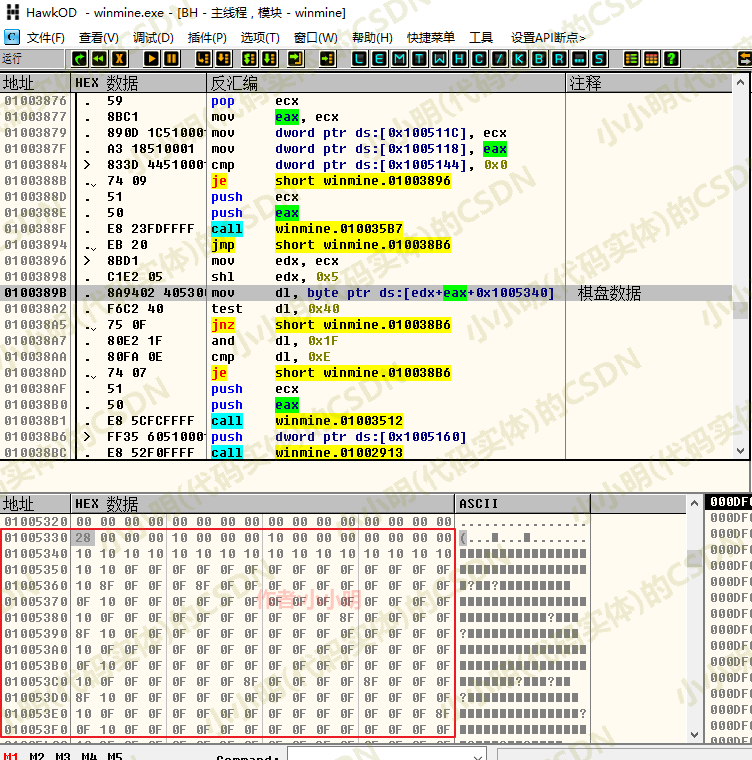Image resolution: width=752 pixels, height=760 pixels.
Task: Click down arrow of dump pane scrollbar
Action: (x=694, y=734)
